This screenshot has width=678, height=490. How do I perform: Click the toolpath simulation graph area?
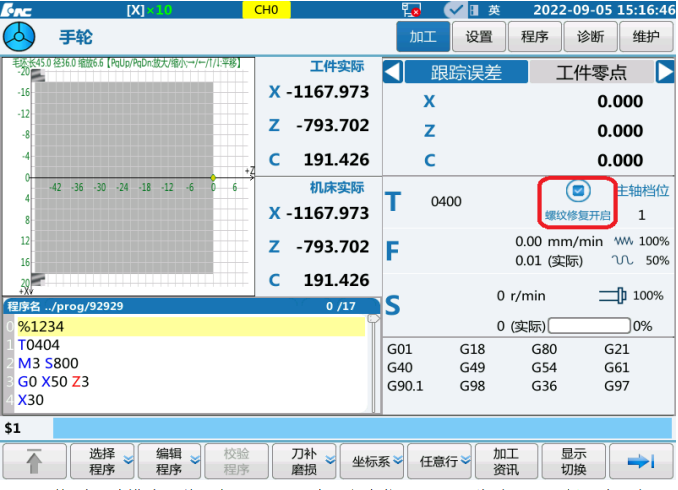[x=129, y=177]
